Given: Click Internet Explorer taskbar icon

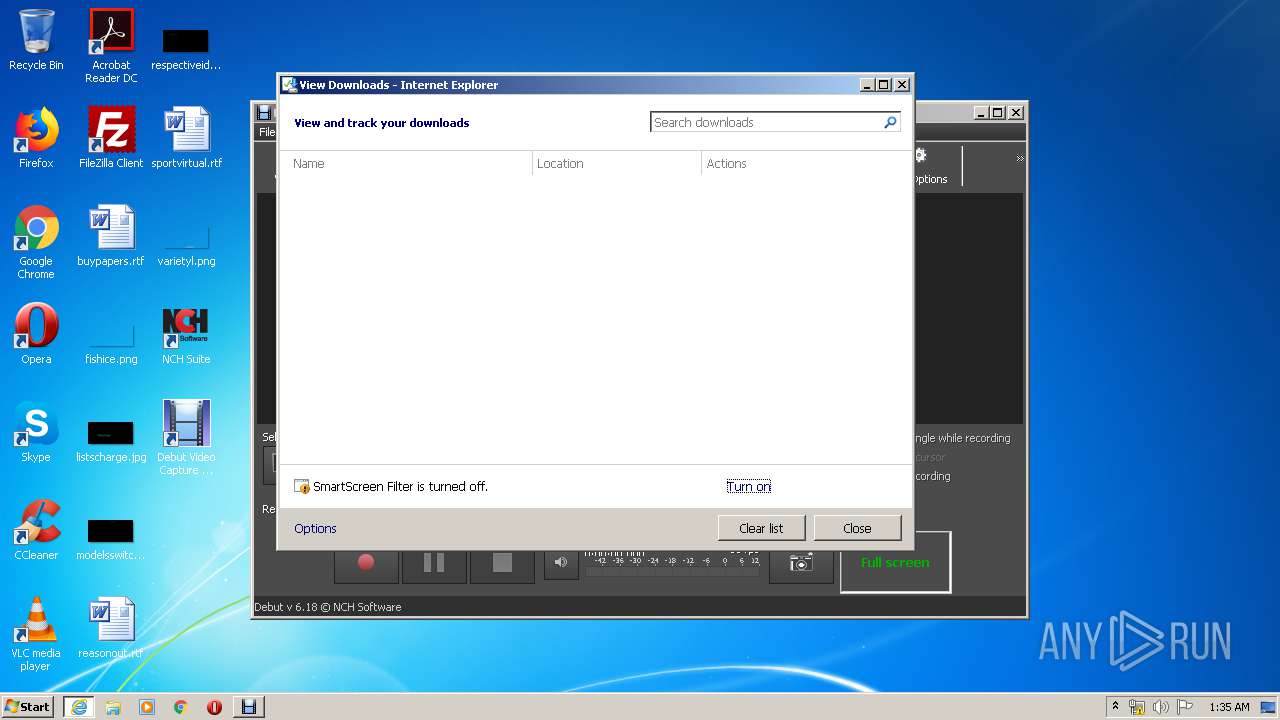Looking at the screenshot, I should point(79,706).
